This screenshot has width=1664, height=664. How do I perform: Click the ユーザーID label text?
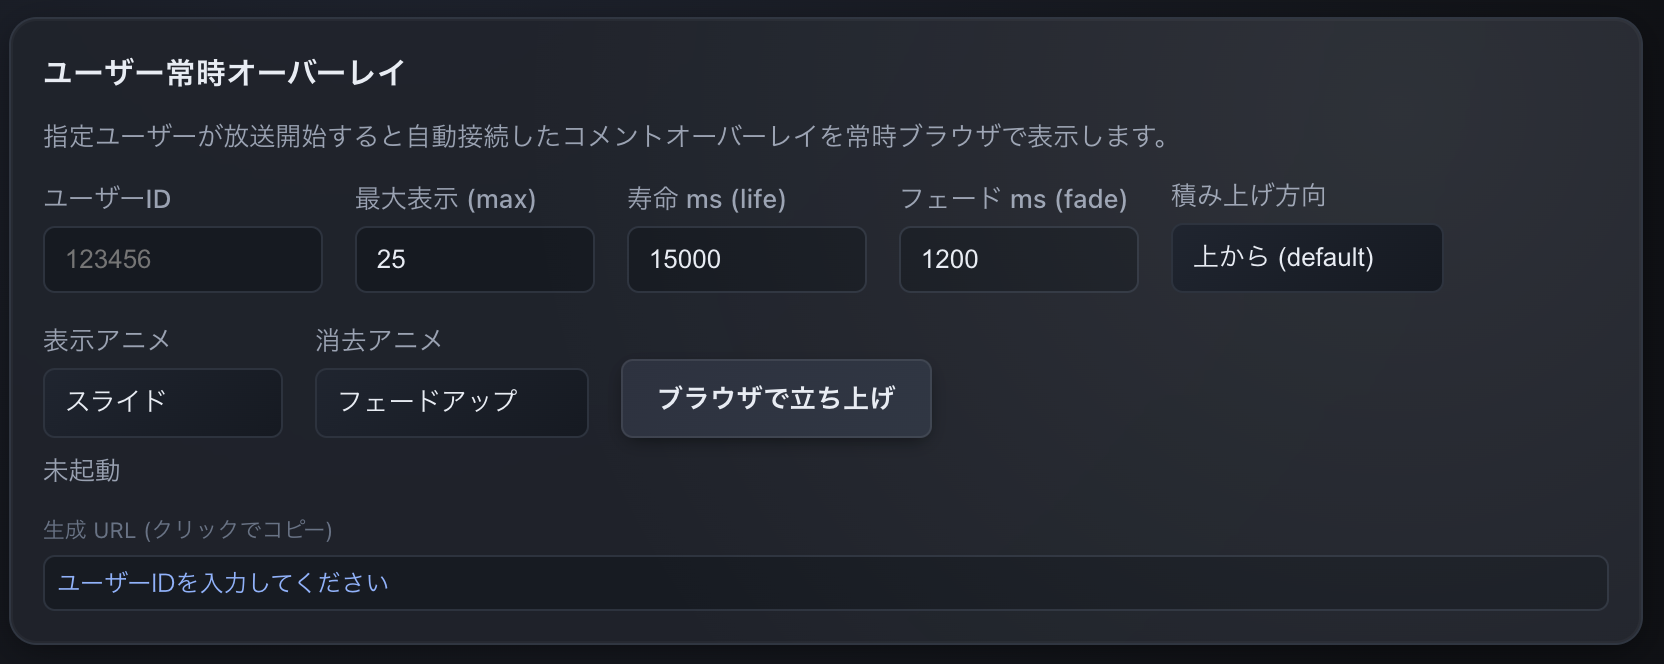(x=107, y=199)
